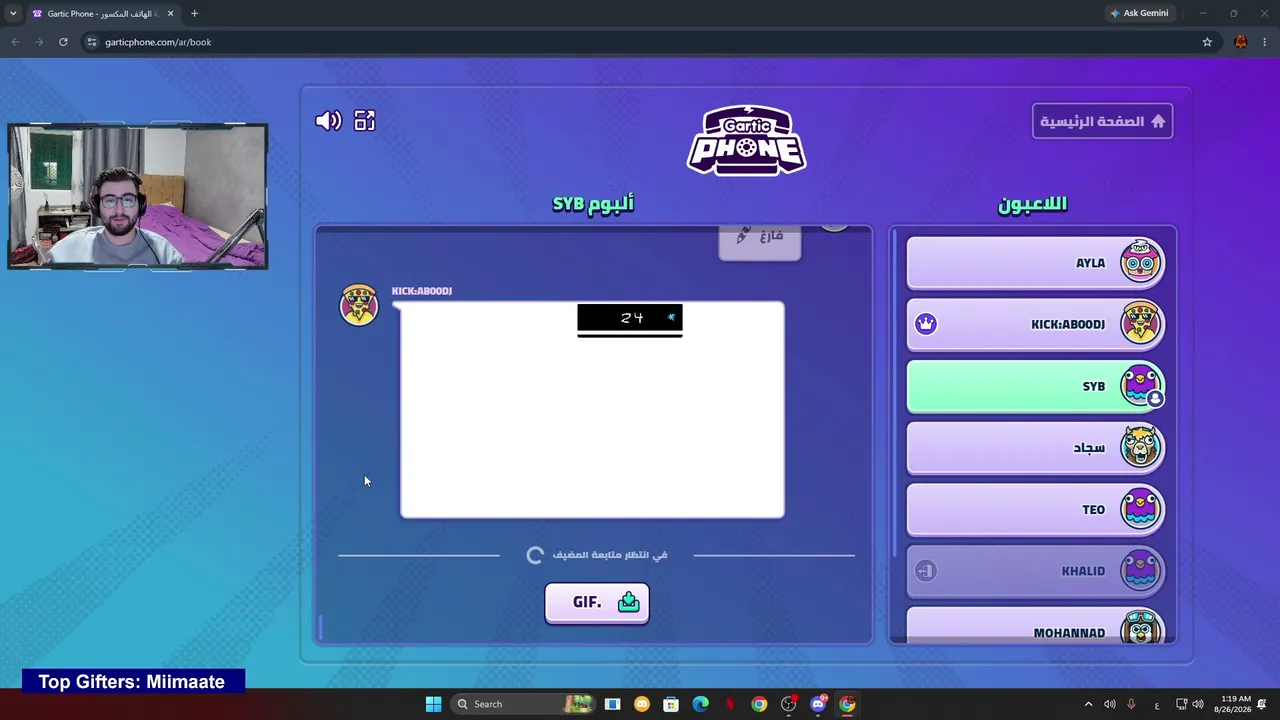1280x720 pixels.
Task: Select player MOHANNAD in the players list
Action: coord(1036,627)
